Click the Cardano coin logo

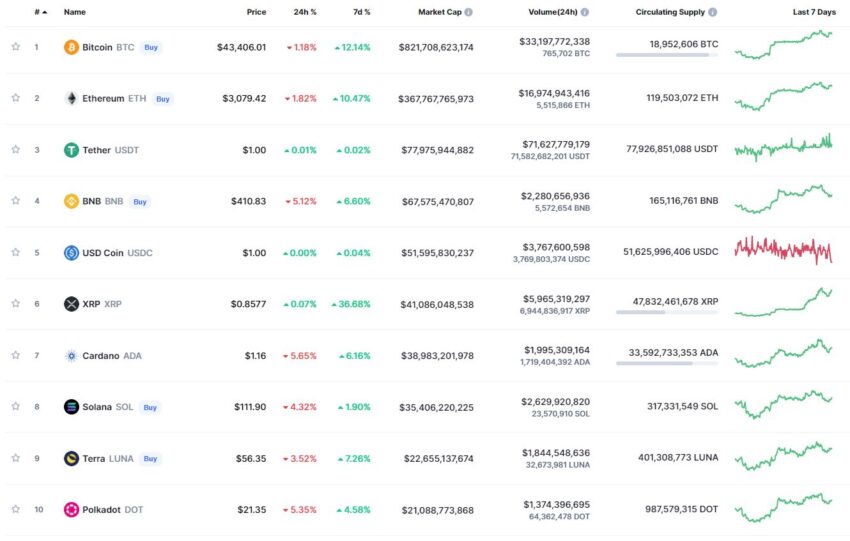coord(71,356)
